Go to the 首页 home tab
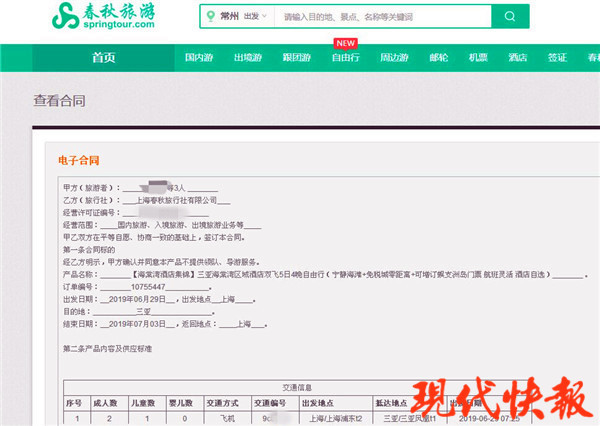Viewport: 600px width, 426px height. point(104,59)
